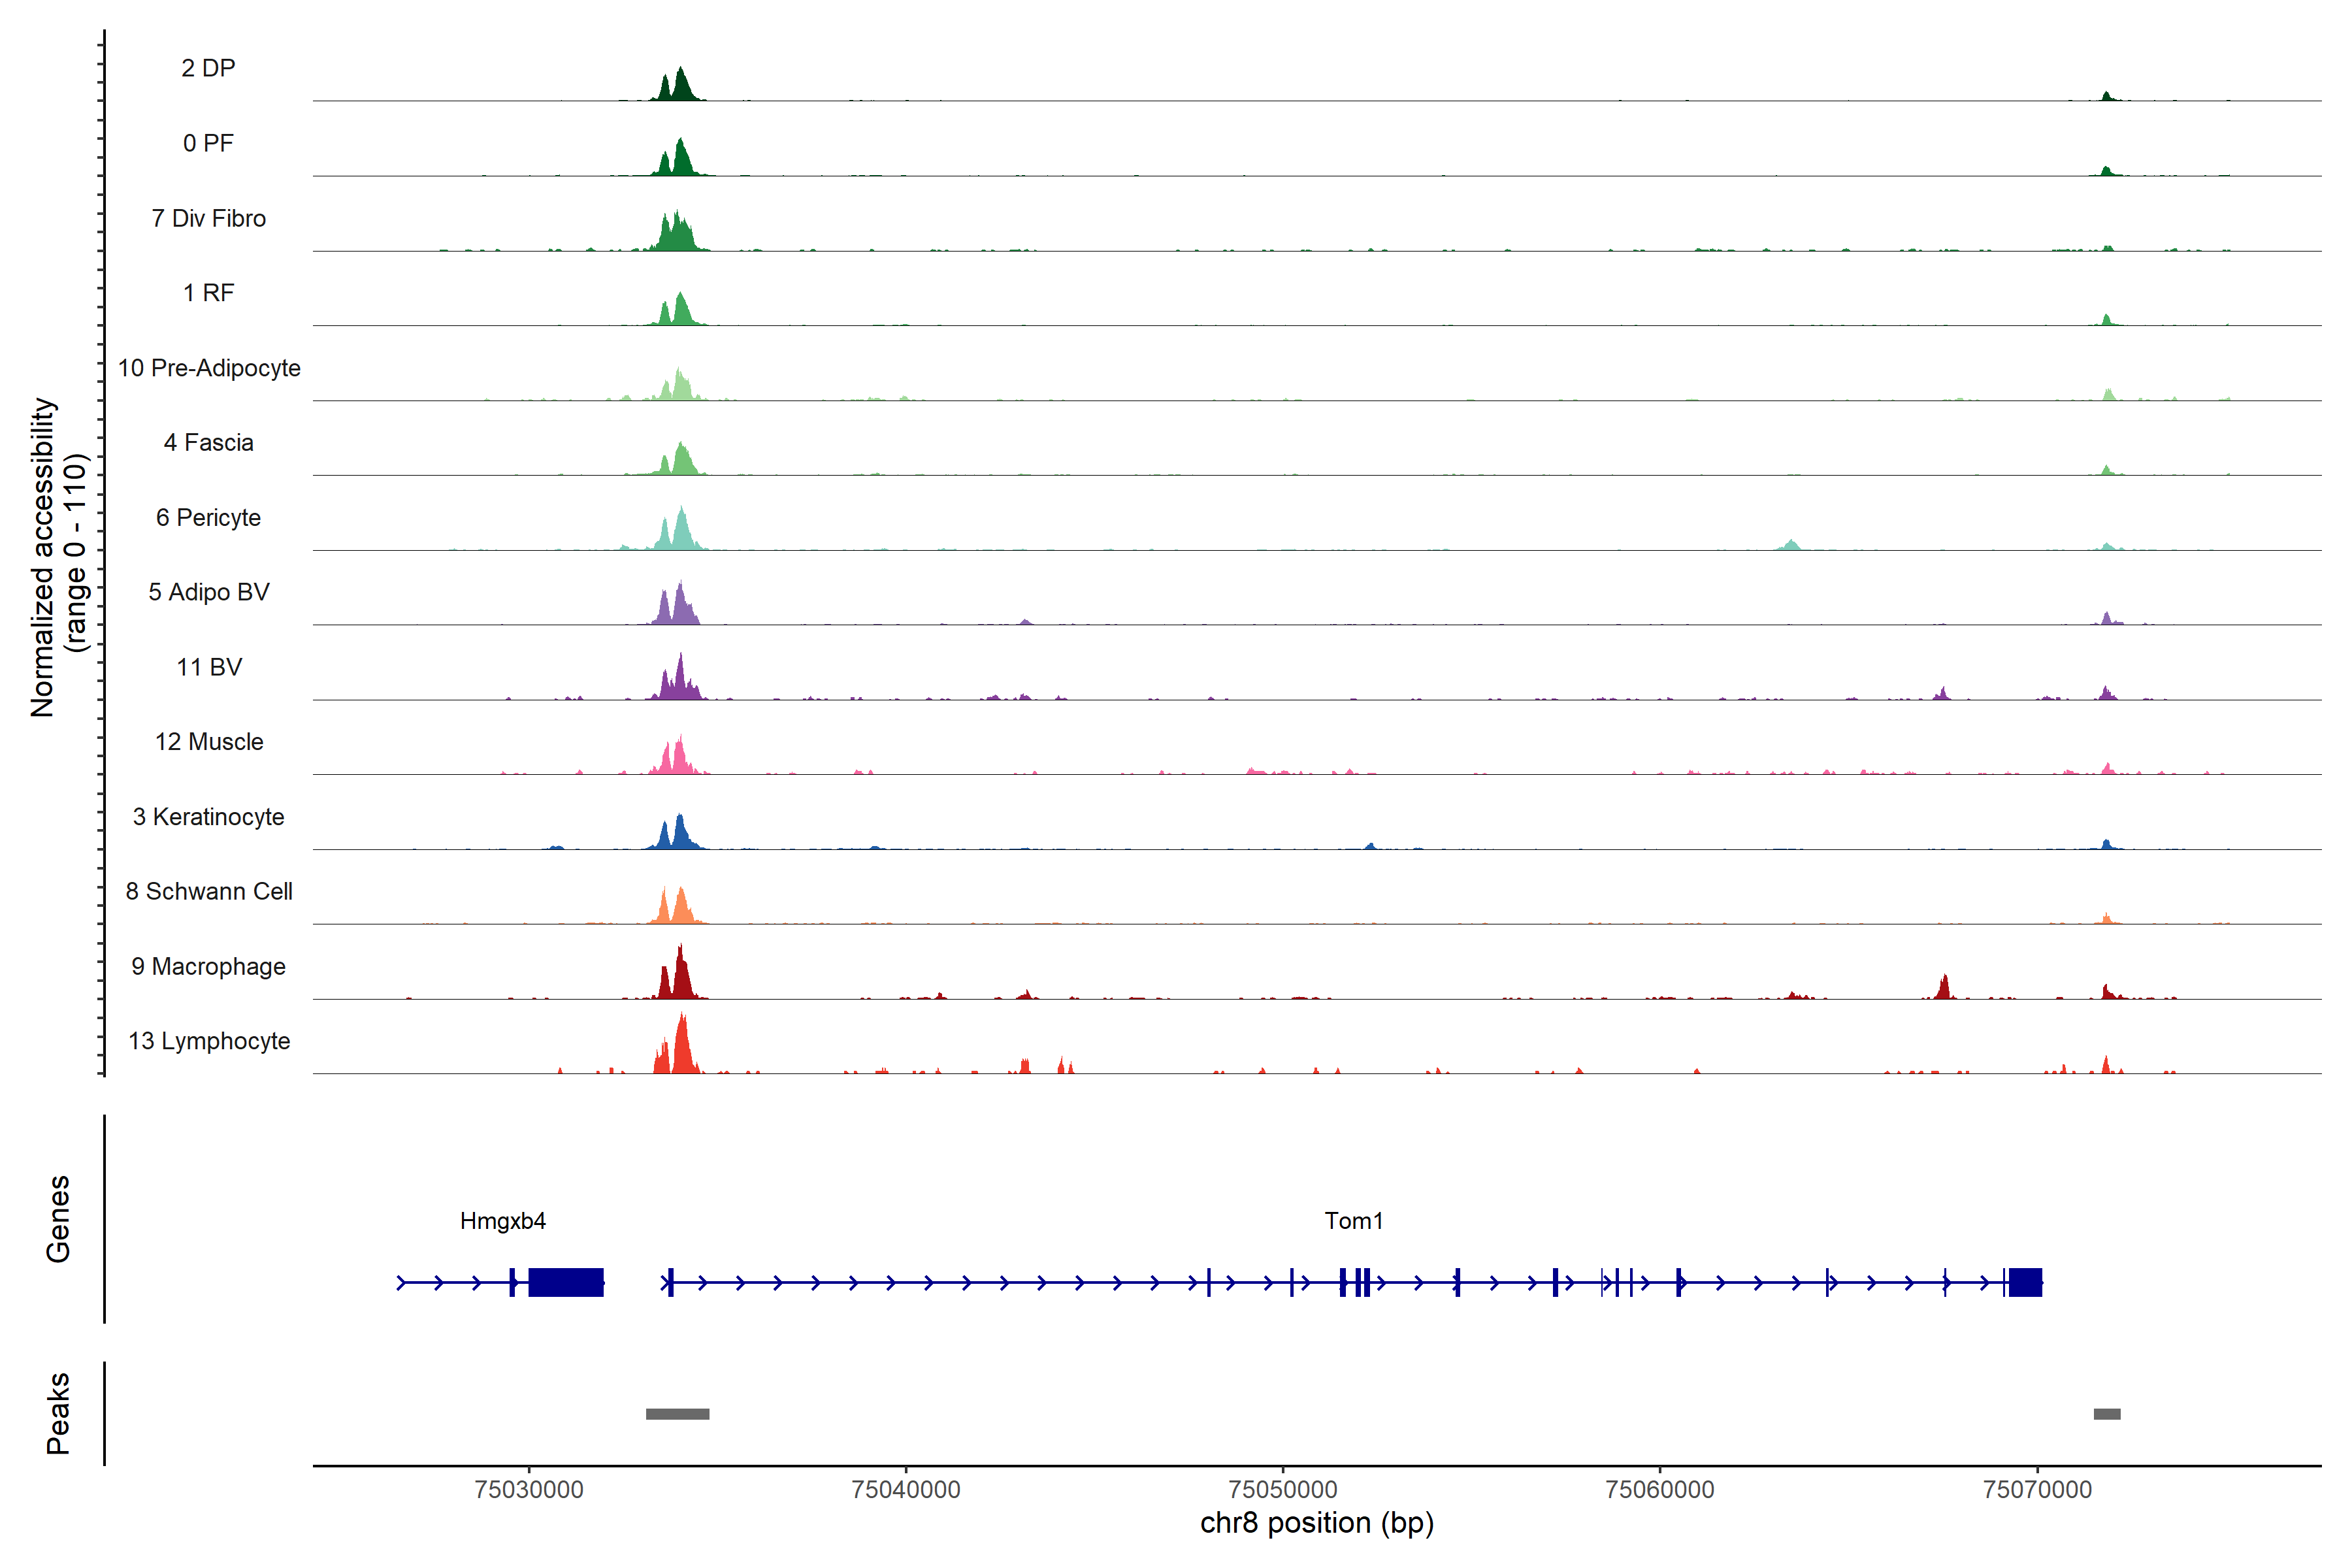2352x1568 pixels.
Task: Click the 75050000 axis tick label
Action: click(x=1282, y=1489)
